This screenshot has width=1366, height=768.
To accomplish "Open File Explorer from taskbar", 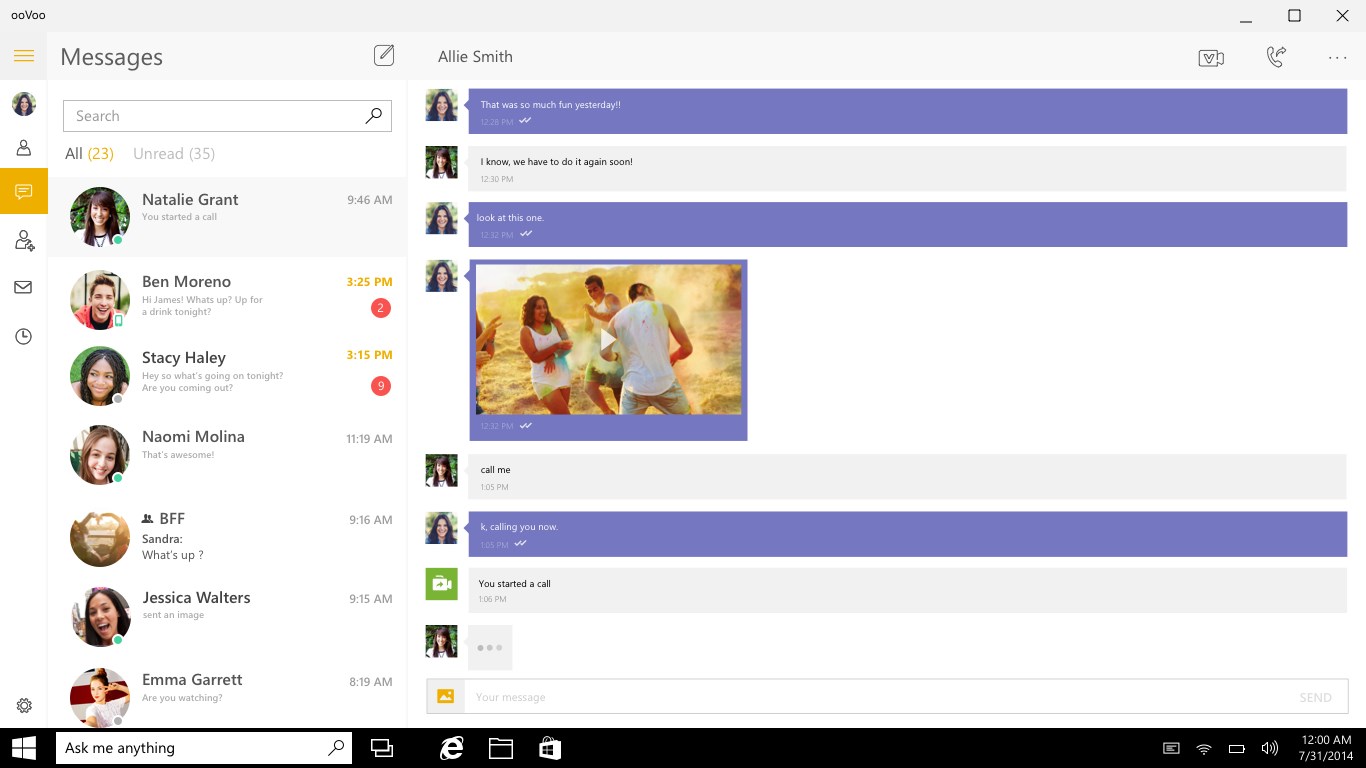I will tap(500, 748).
